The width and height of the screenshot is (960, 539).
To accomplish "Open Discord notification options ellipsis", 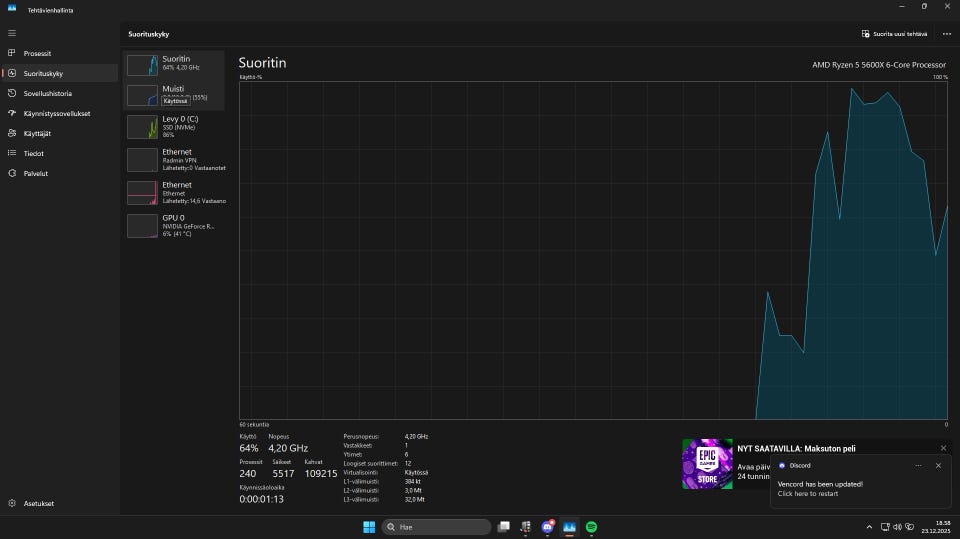I will (918, 465).
